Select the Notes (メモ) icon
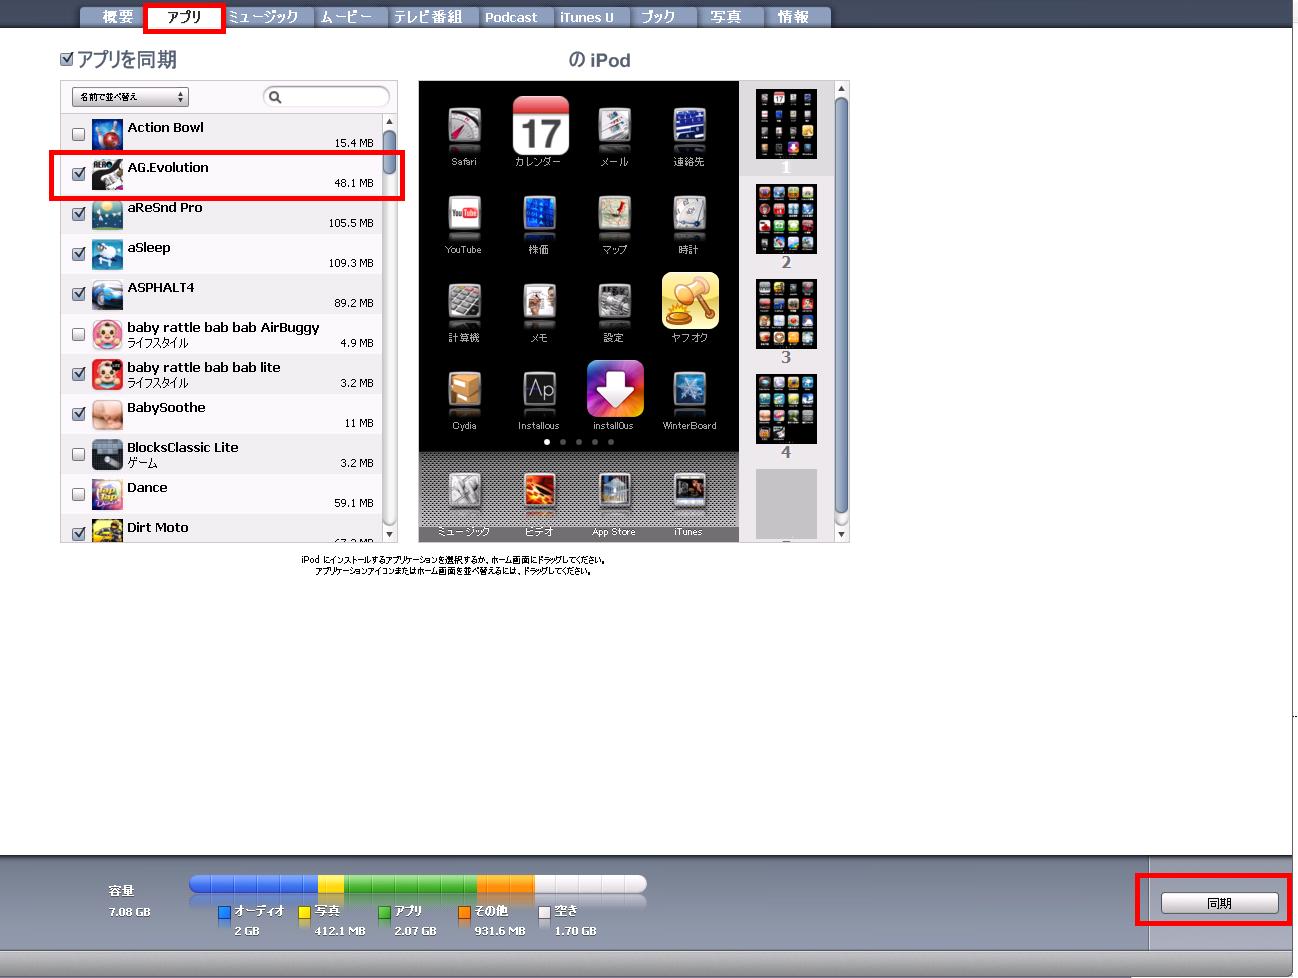Screen dimensions: 1298x978 tap(539, 306)
